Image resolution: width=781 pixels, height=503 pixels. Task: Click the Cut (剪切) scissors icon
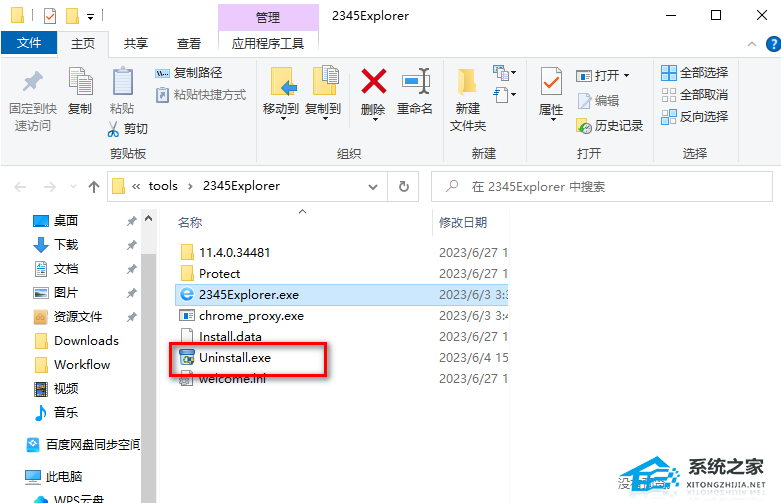[x=114, y=129]
